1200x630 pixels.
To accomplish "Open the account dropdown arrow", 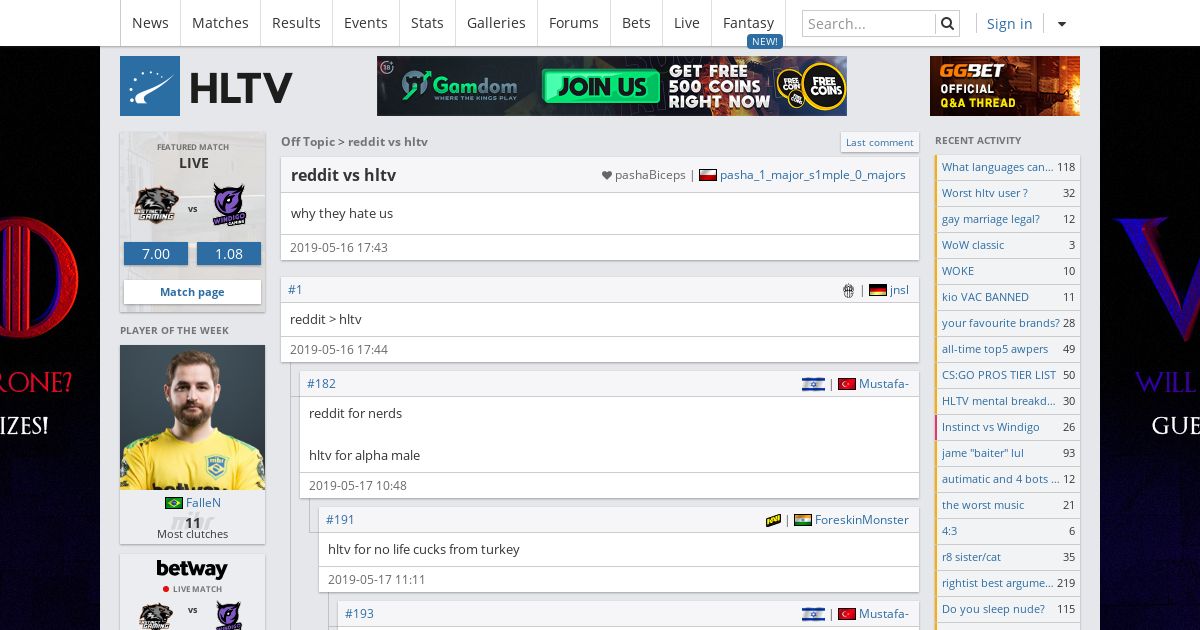I will coord(1062,24).
